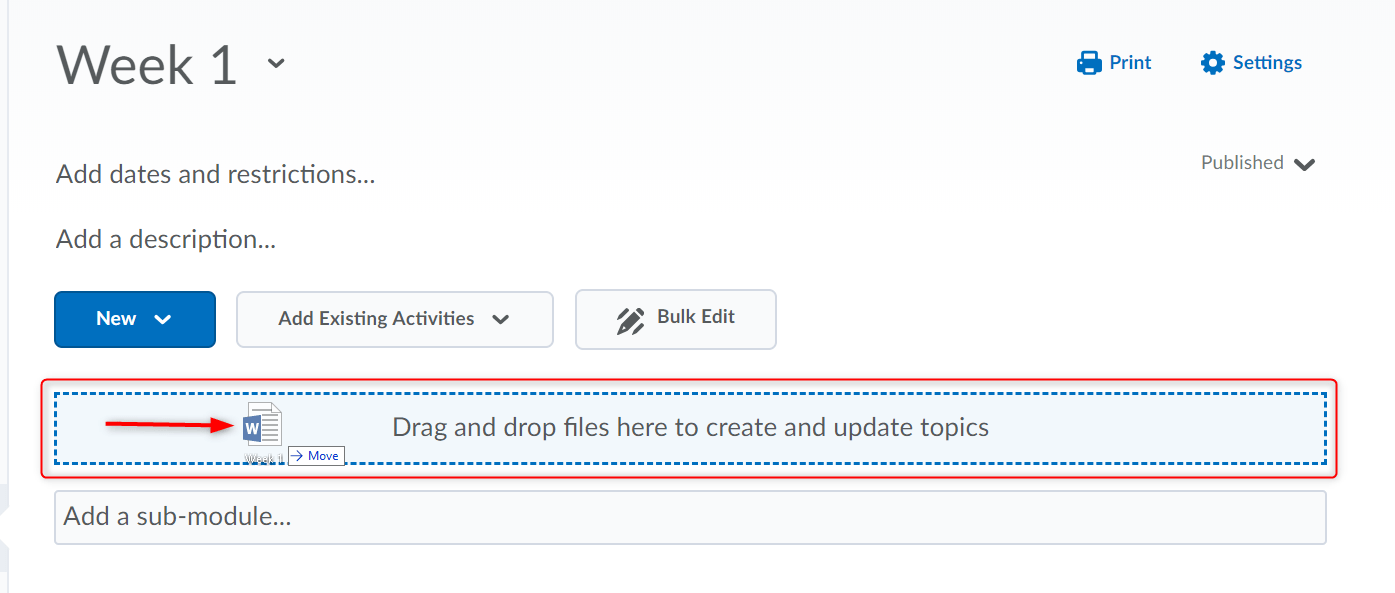This screenshot has width=1395, height=593.
Task: Click the printer icon beside Print
Action: click(x=1088, y=63)
